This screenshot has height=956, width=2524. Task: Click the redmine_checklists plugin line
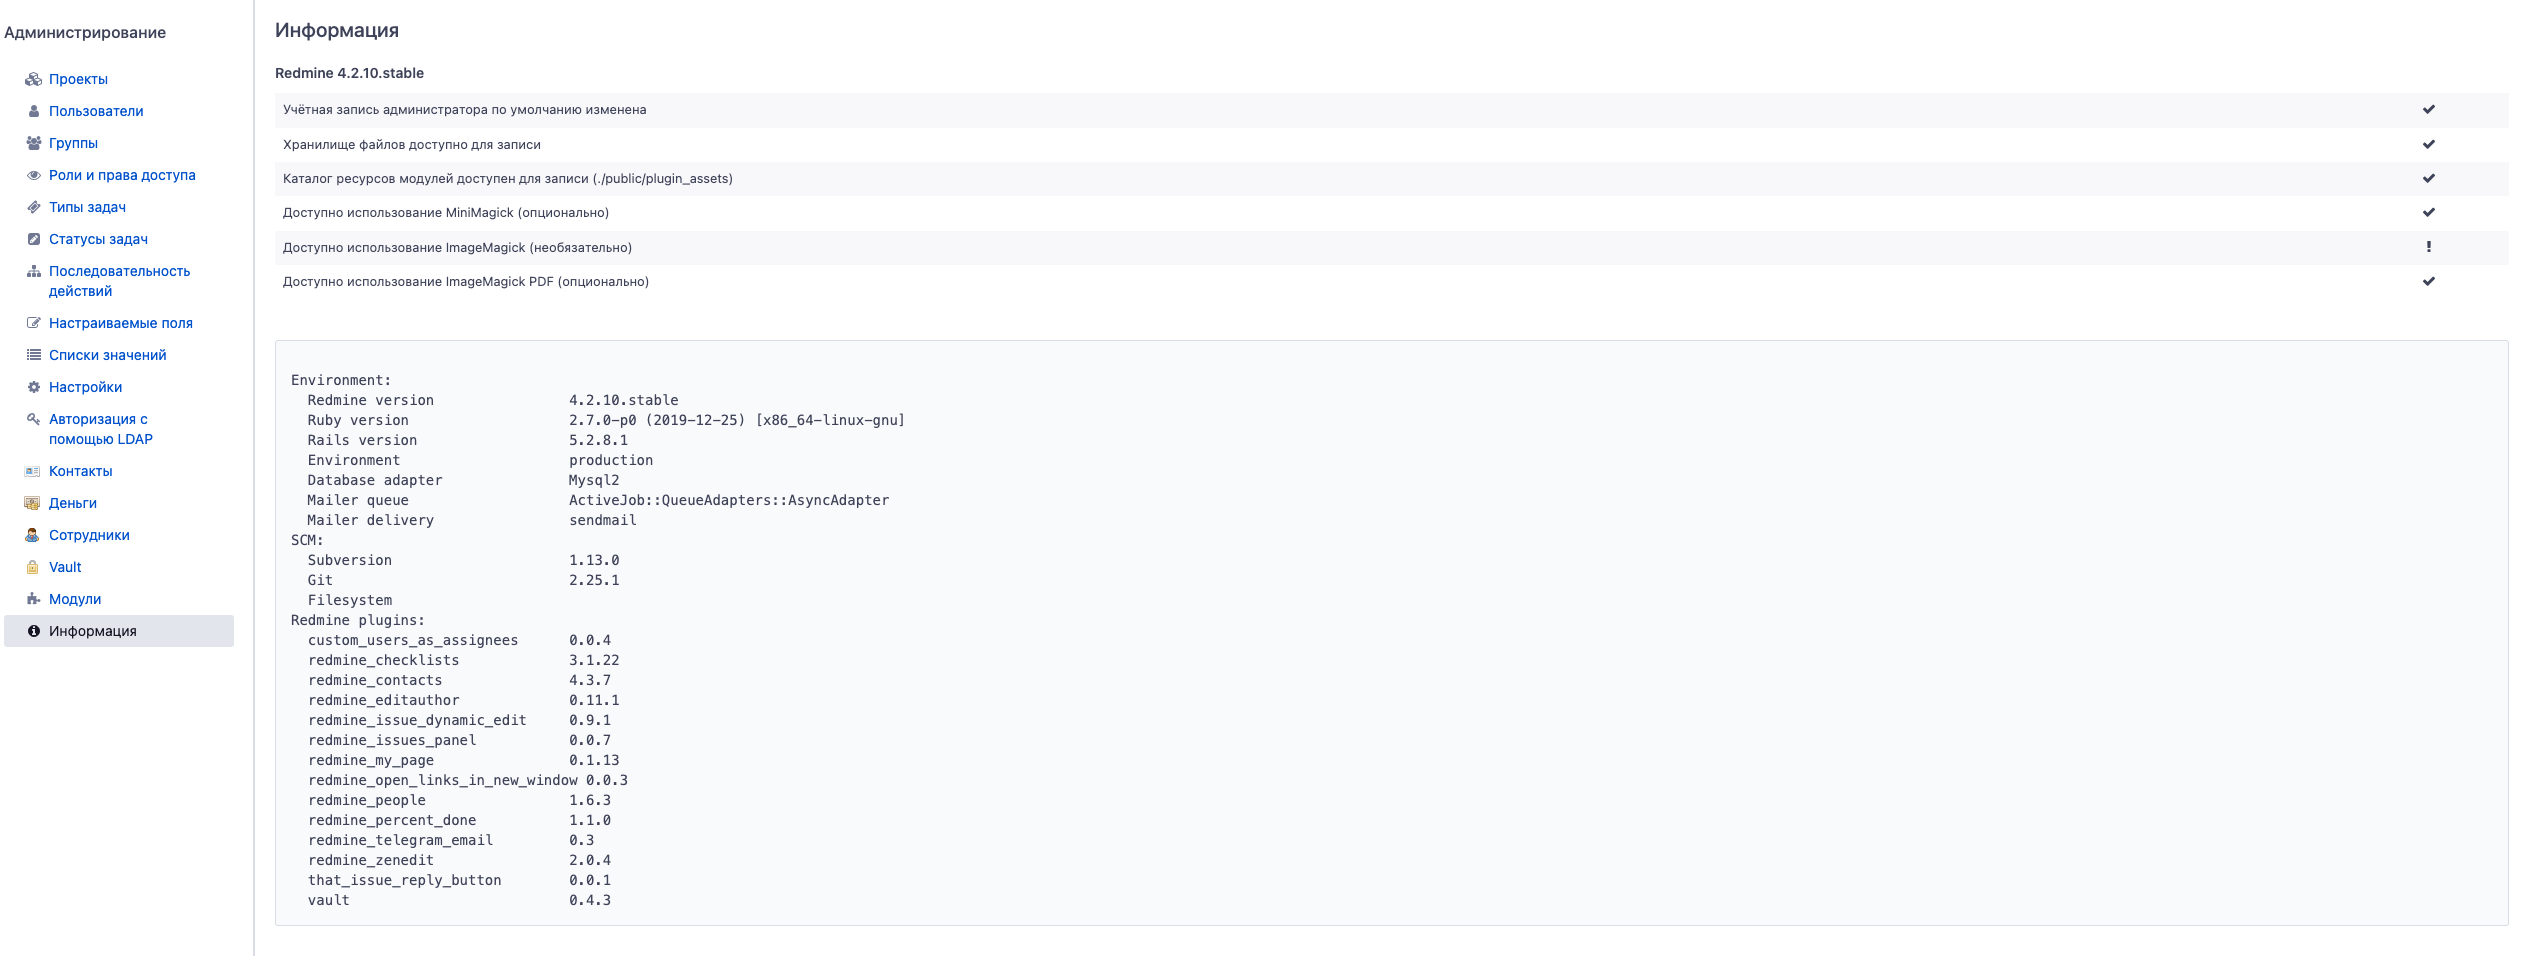click(464, 660)
